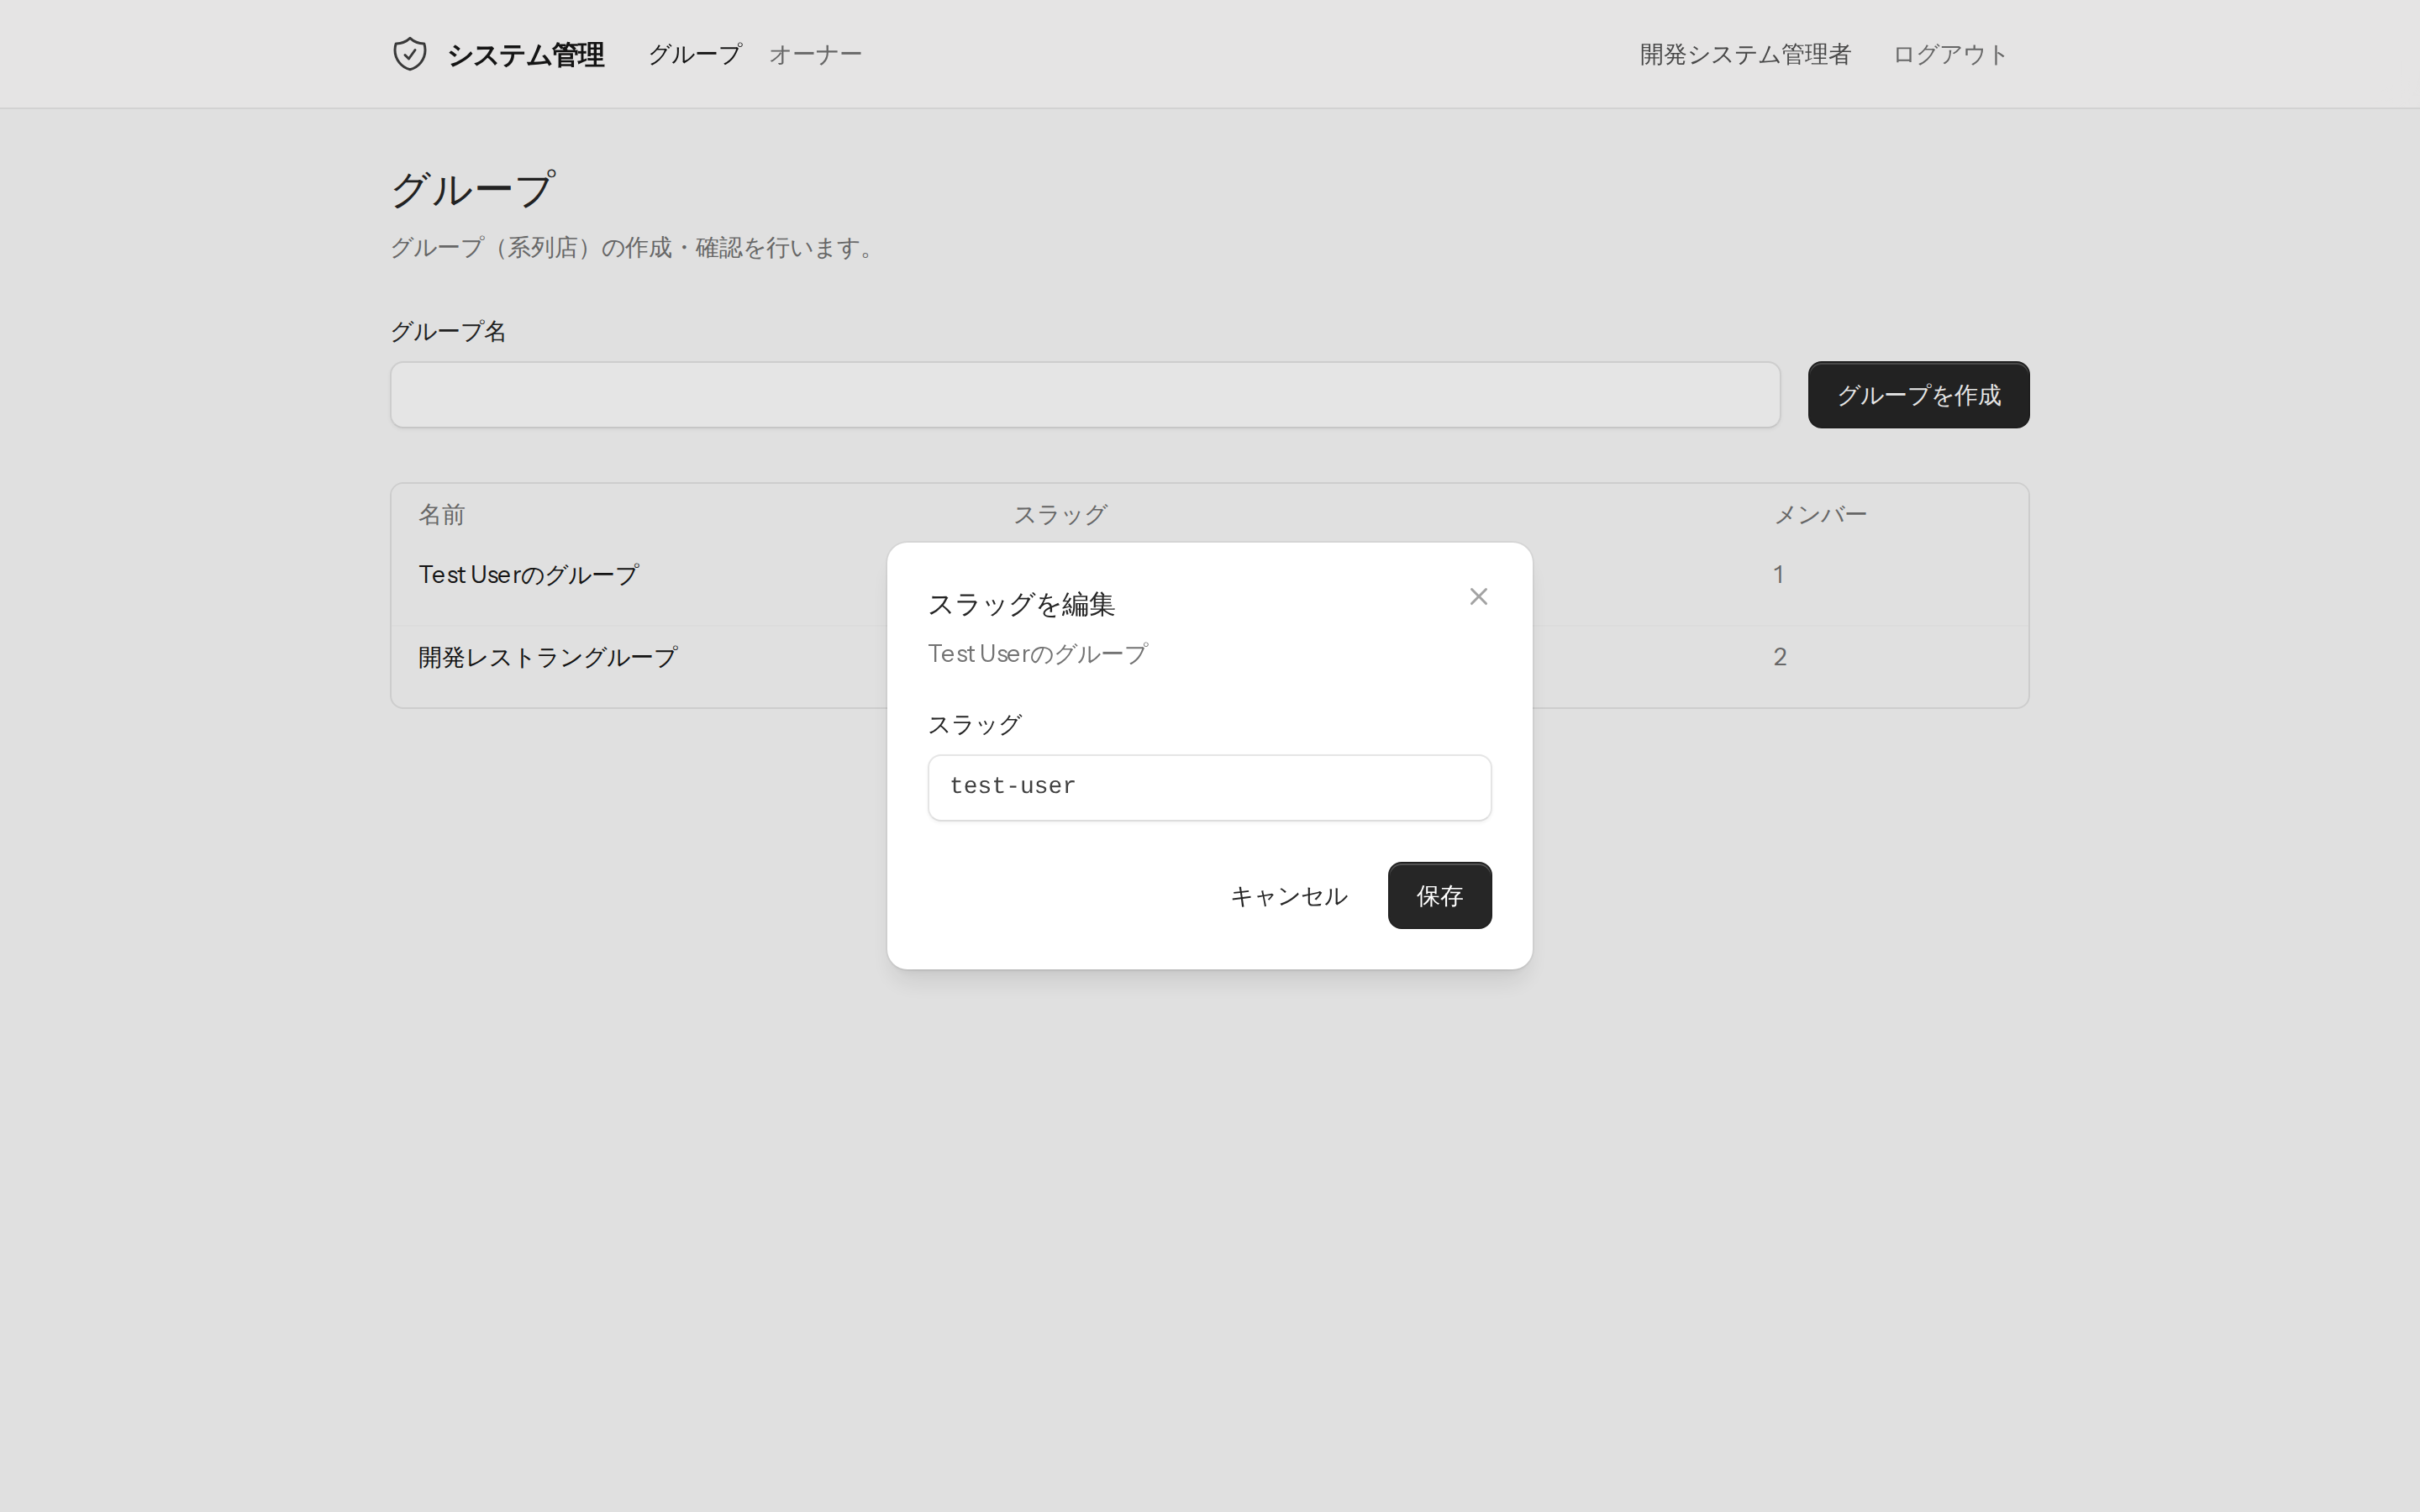Click the shield logo icon
The width and height of the screenshot is (2420, 1512).
tap(410, 54)
